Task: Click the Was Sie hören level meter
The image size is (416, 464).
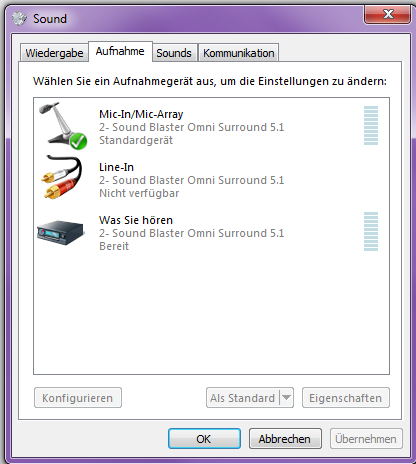Action: [x=371, y=232]
